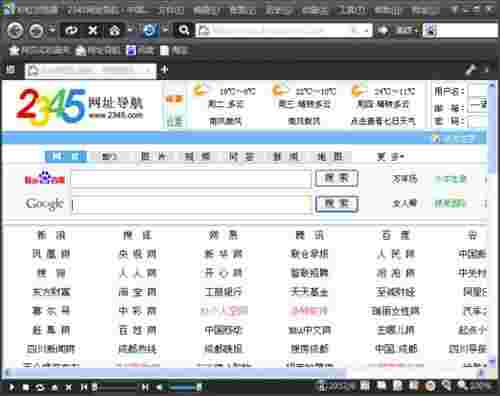Open the 腾讯 link
This screenshot has width=500, height=396.
[x=309, y=236]
